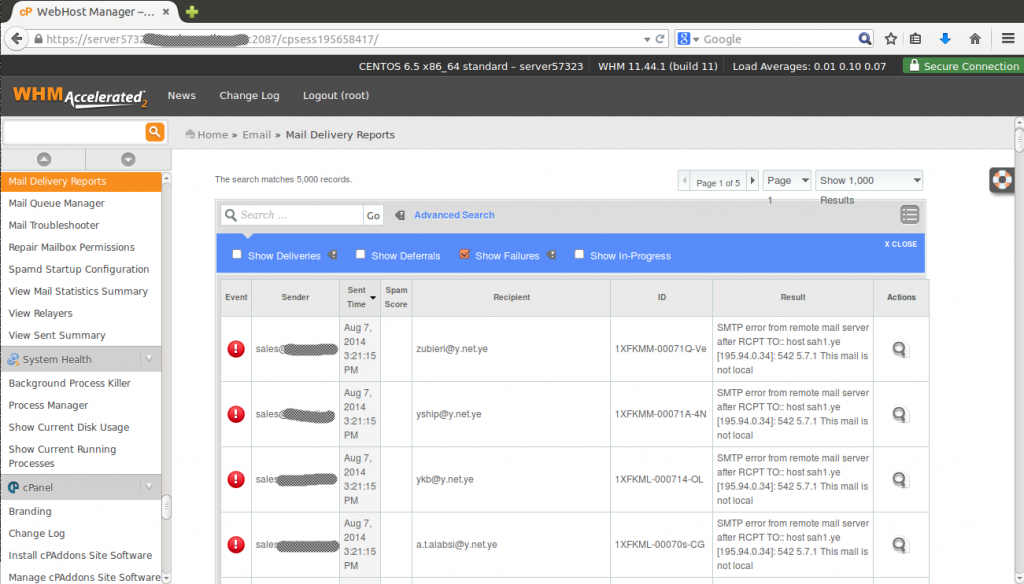Open details magnifier for message 1XFKMM-00071Q-Ve
This screenshot has height=584, width=1024.
[899, 349]
